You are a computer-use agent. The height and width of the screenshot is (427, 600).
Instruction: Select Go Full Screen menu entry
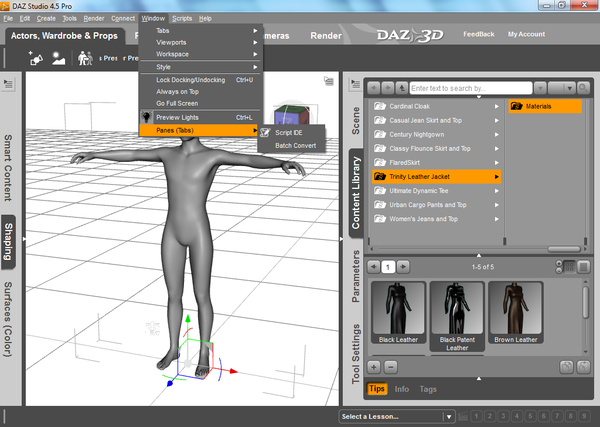201,103
